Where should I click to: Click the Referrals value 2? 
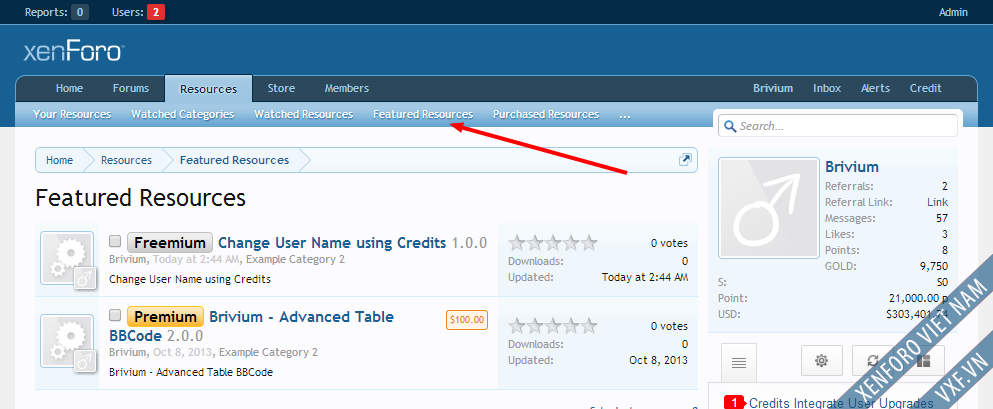click(x=945, y=186)
